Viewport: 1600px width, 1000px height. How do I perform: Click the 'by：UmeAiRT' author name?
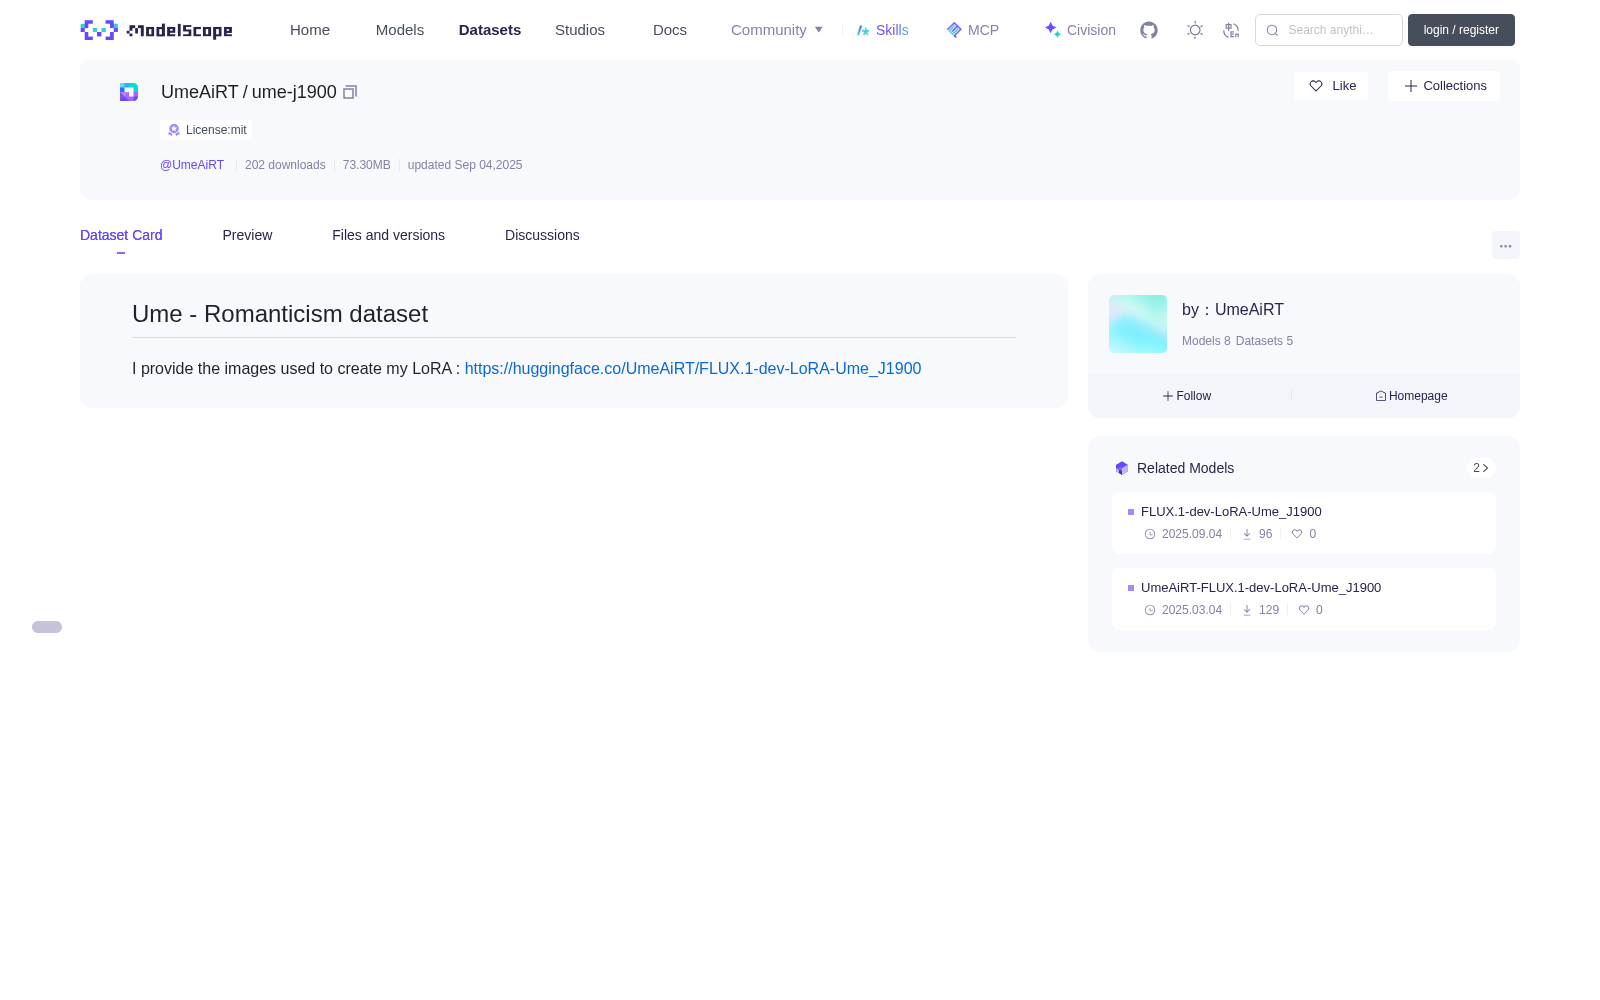click(1233, 310)
